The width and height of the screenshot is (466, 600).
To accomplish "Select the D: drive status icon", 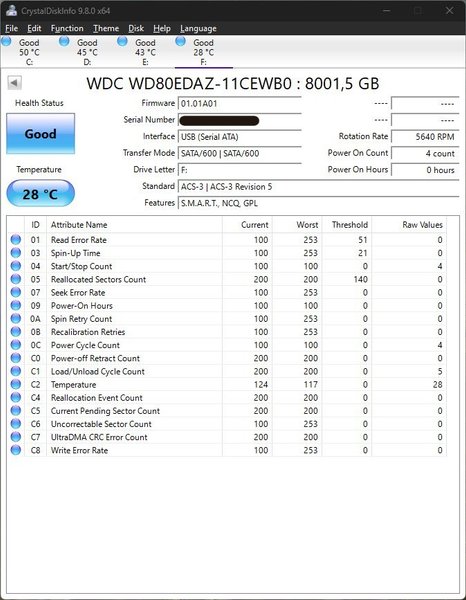I will (x=64, y=41).
